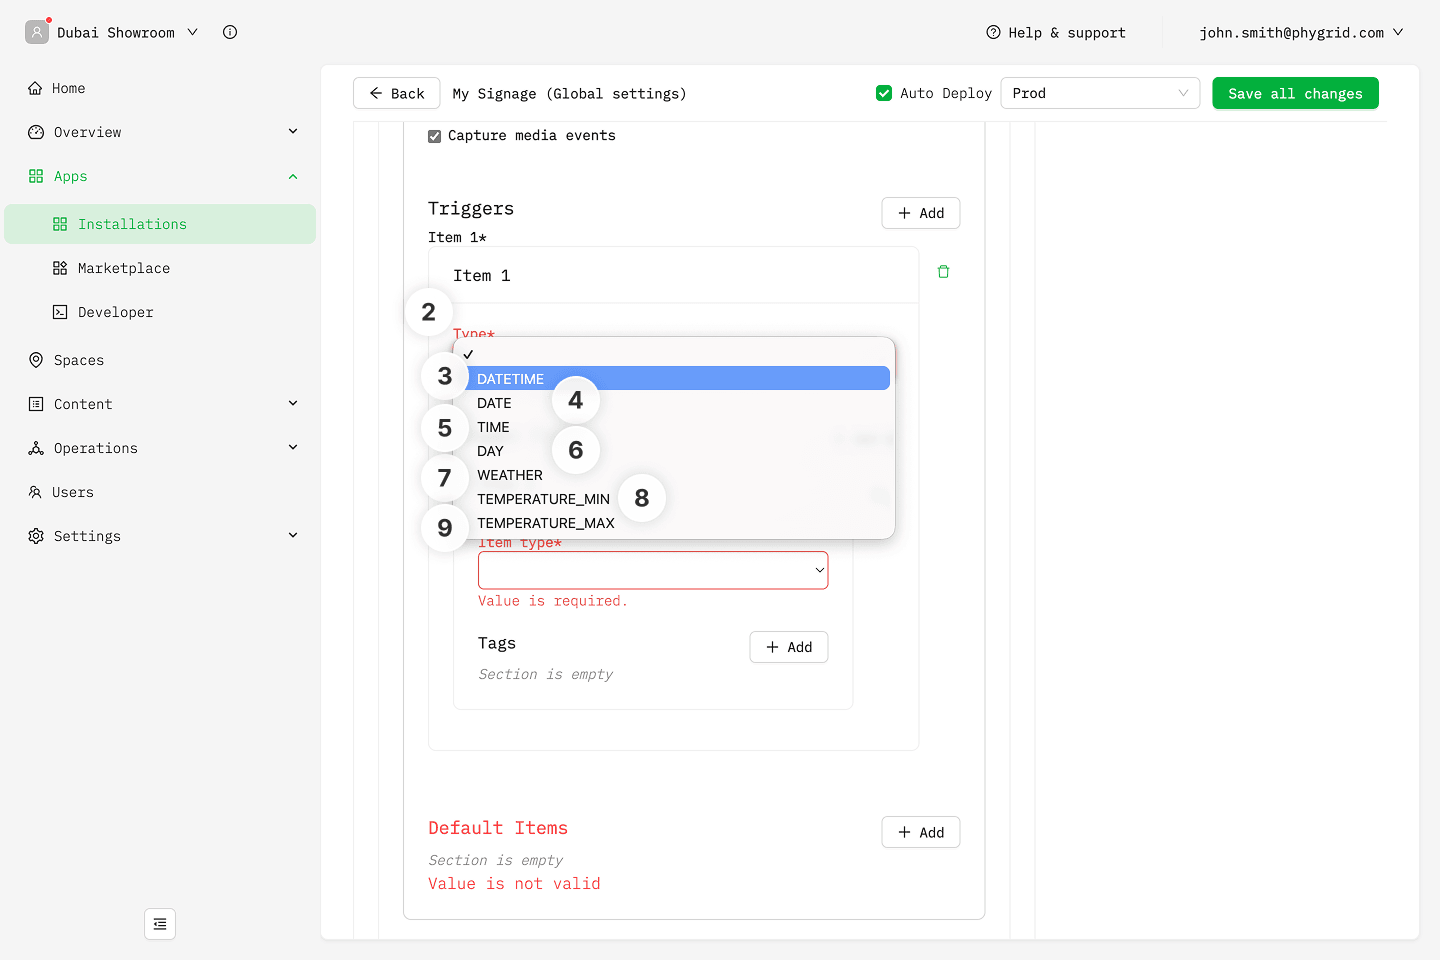Choose the WEATHER option
The height and width of the screenshot is (960, 1440).
click(x=510, y=475)
